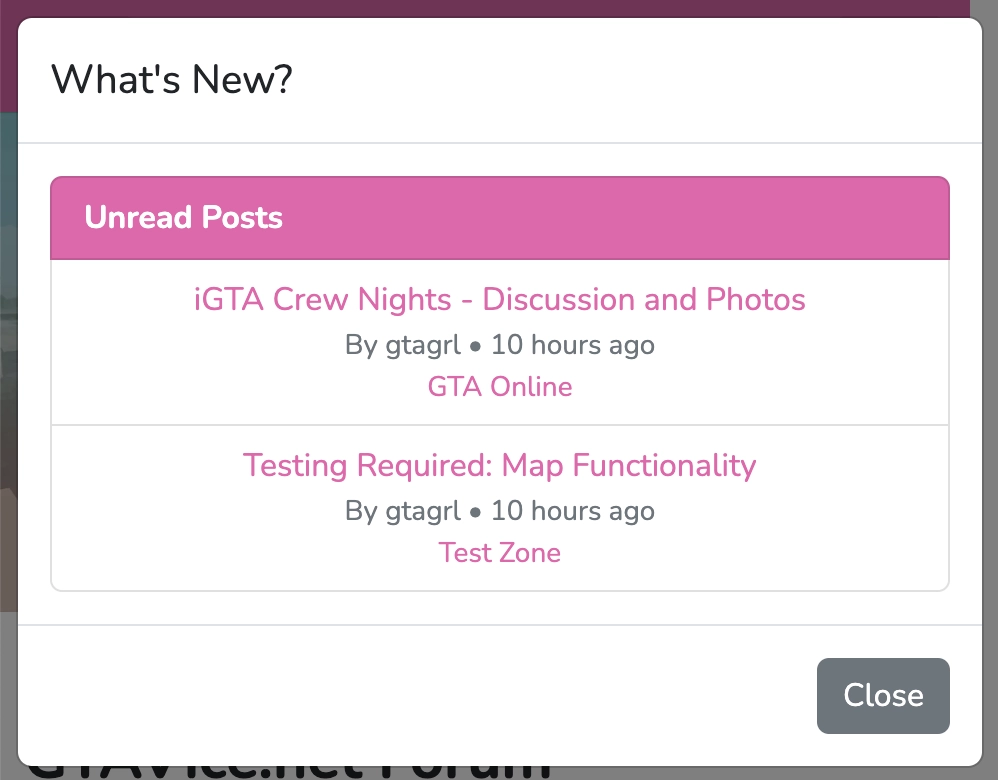Click empty footer space left of Close
Screen dimensions: 998x780
pyautogui.click(x=400, y=695)
